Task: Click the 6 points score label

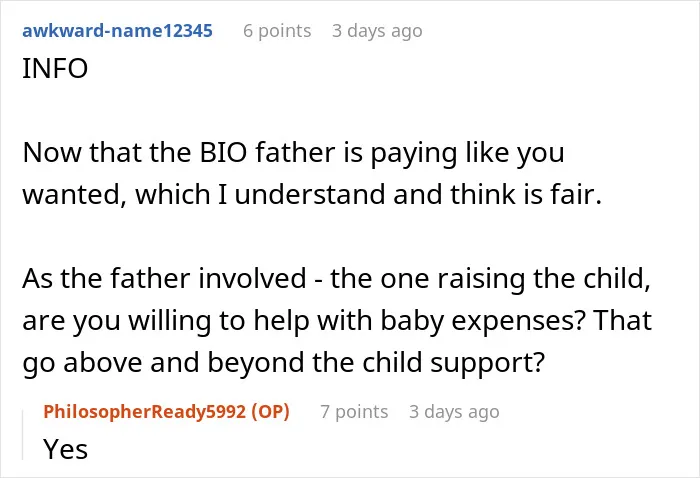Action: tap(277, 31)
